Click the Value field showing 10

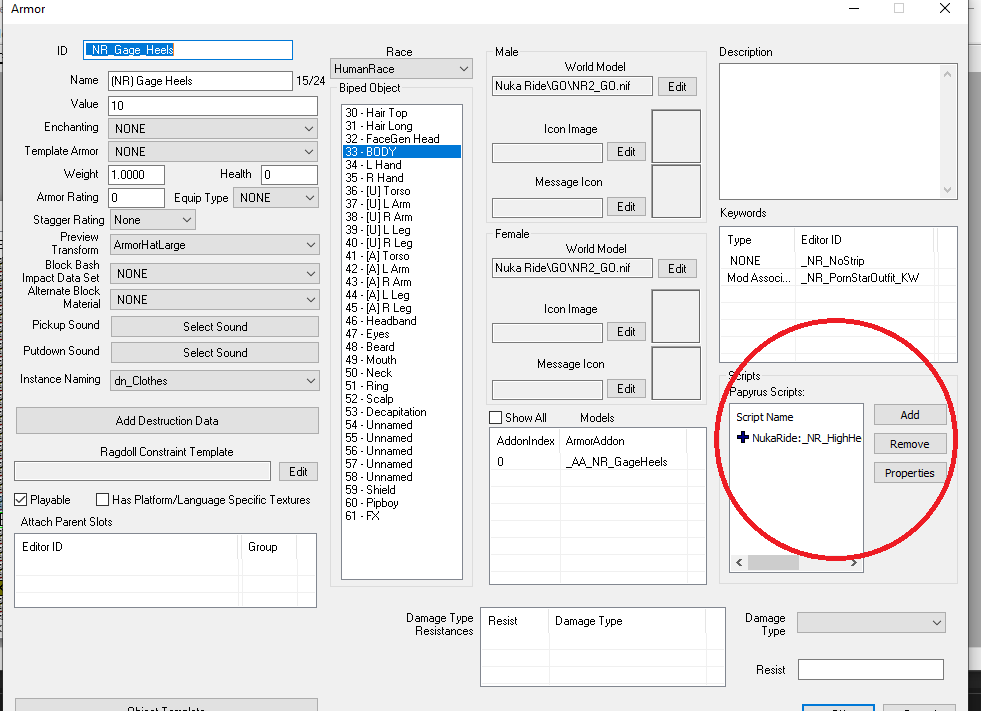coord(213,106)
